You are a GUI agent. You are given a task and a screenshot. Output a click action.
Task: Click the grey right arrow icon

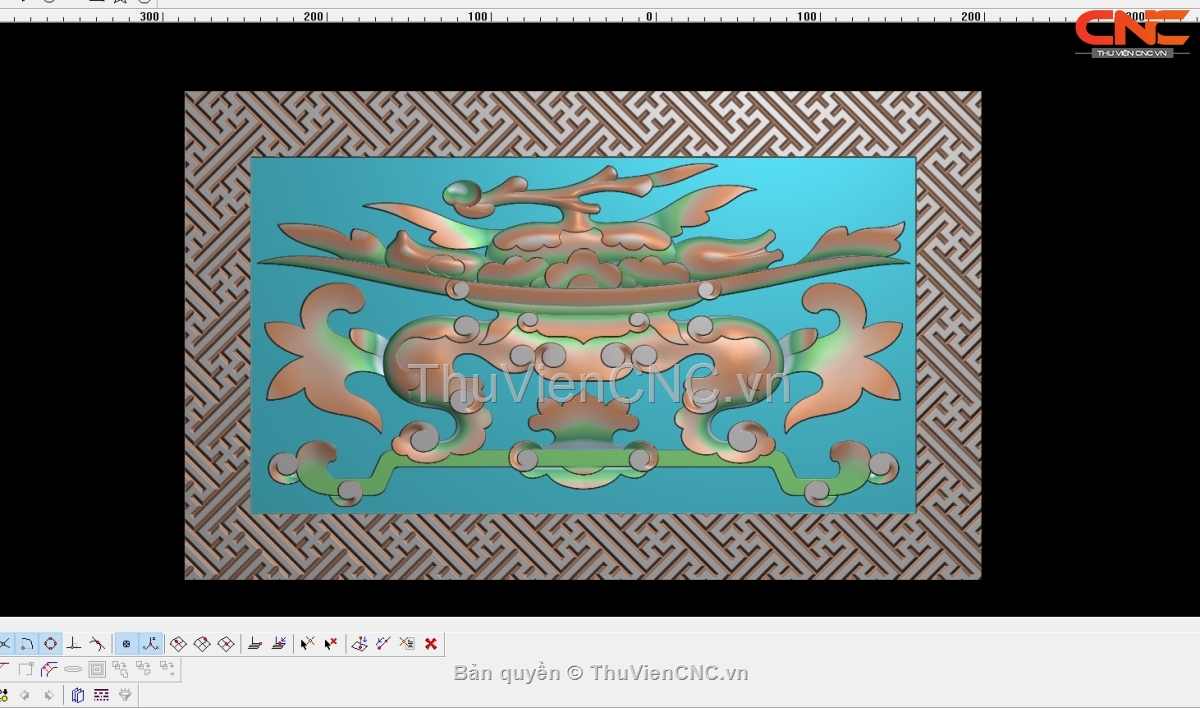(x=49, y=695)
